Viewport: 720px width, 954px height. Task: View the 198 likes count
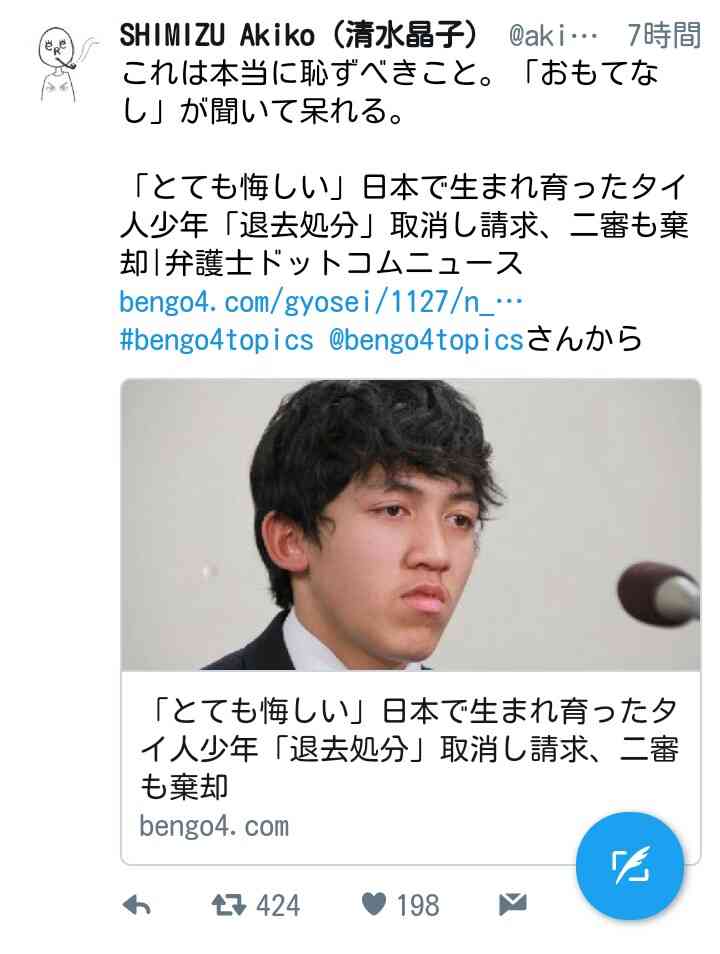(418, 905)
